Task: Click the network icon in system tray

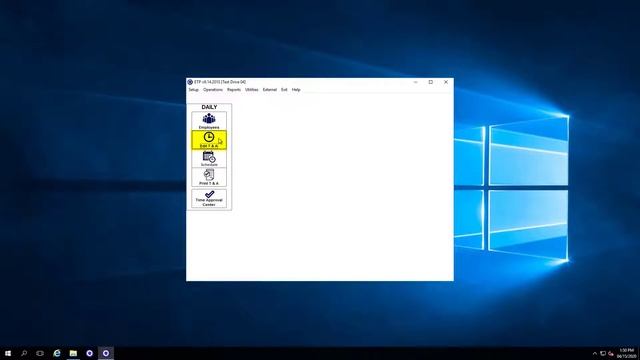Action: 603,353
